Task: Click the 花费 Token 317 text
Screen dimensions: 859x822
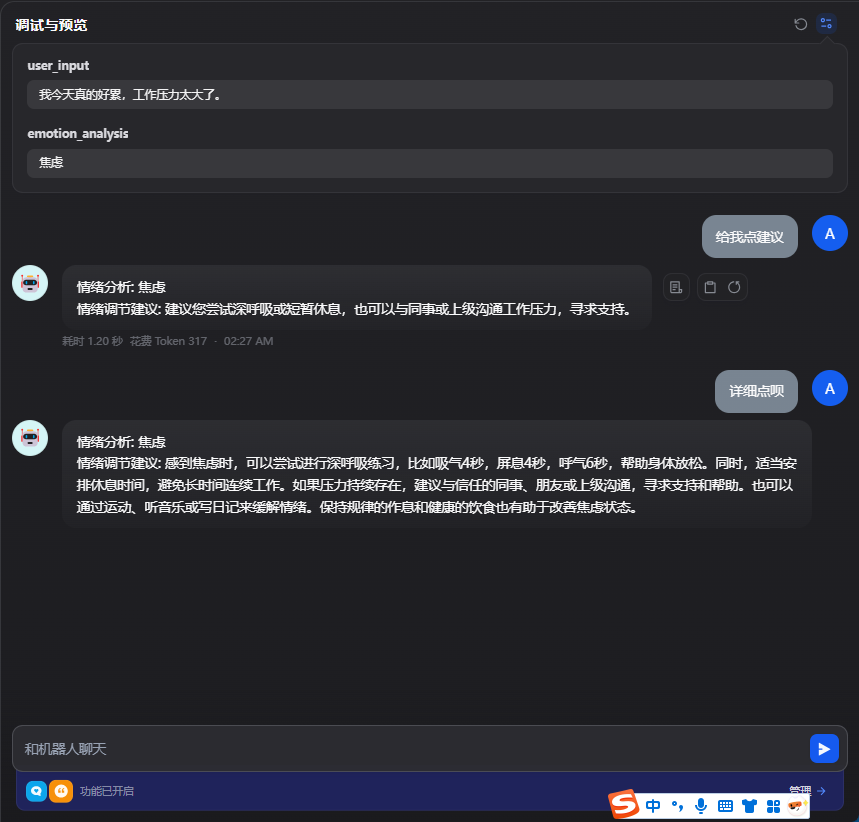Action: point(169,341)
